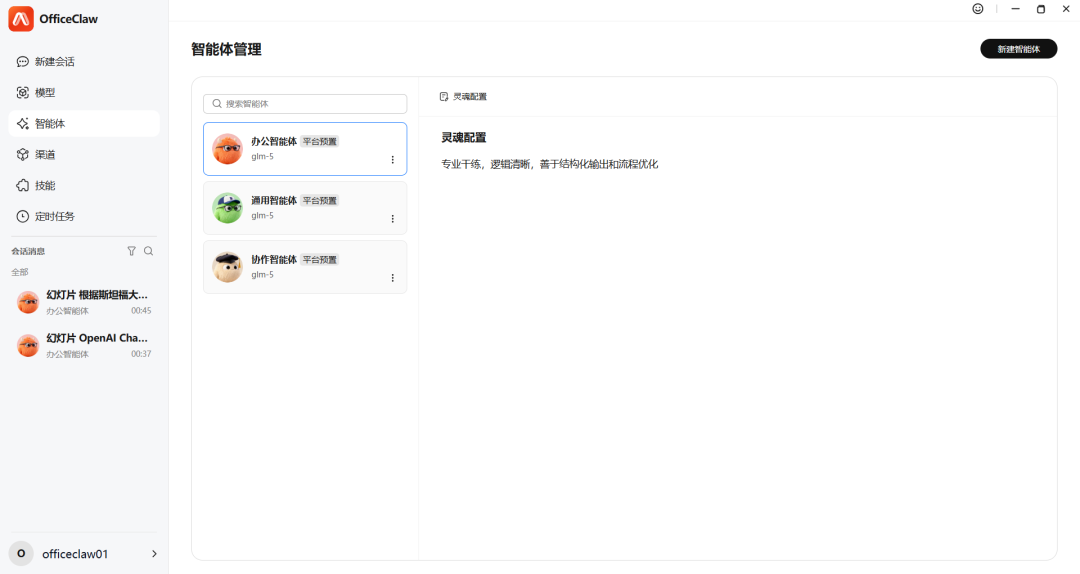Click the OfficeClaw logo icon
Viewport: 1080px width, 574px height.
[x=21, y=19]
